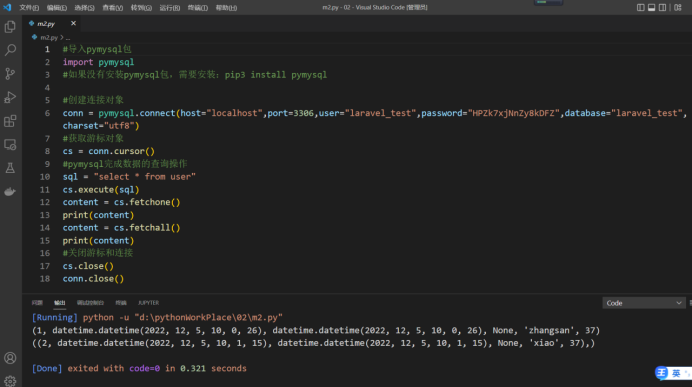
Task: Click the VS Code logo icon
Action: pos(7,7)
